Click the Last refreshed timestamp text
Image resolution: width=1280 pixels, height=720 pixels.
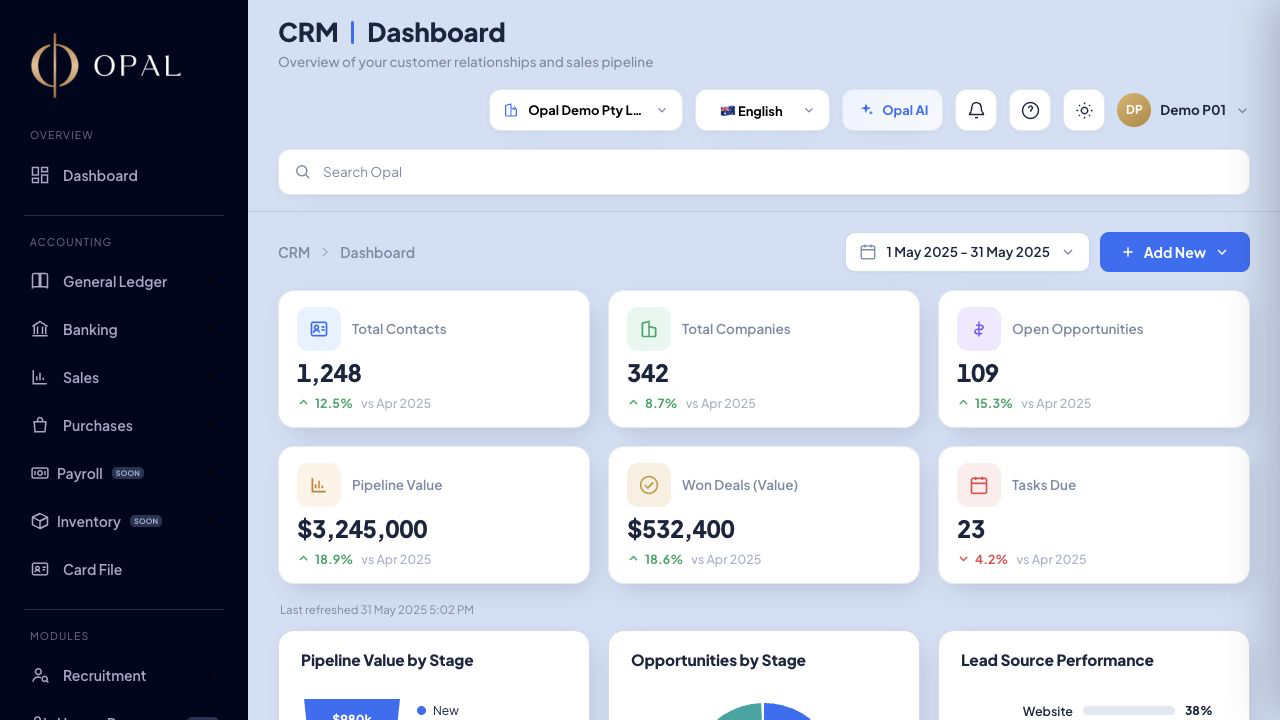(x=377, y=610)
